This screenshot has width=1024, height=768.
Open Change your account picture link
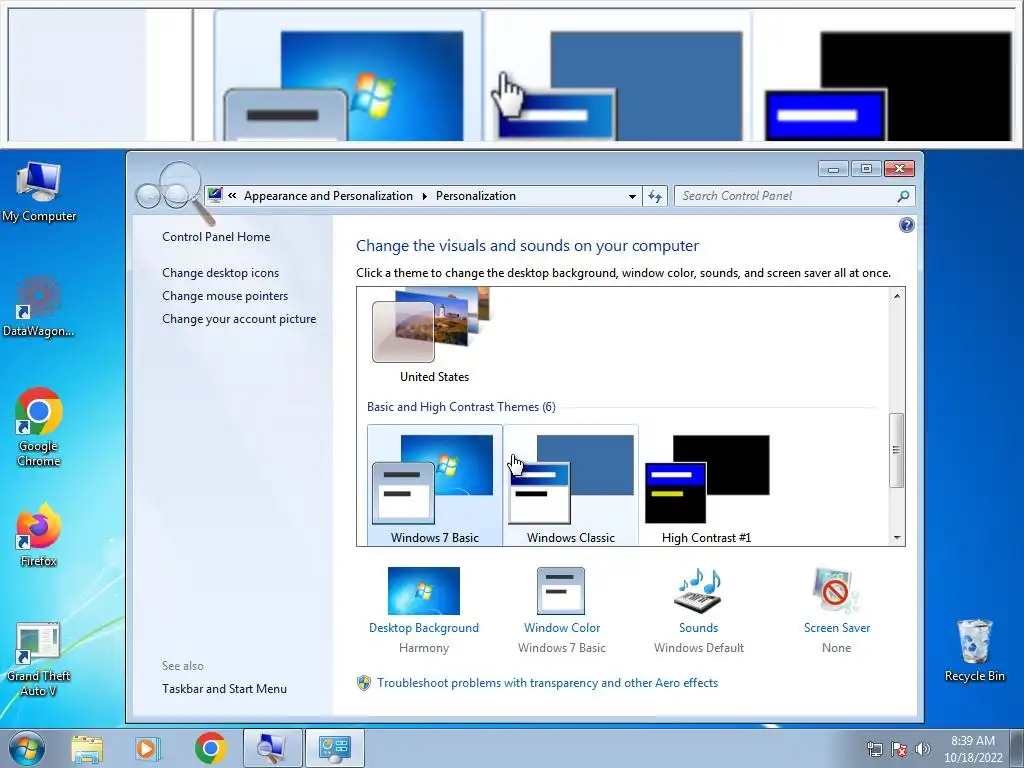click(239, 319)
